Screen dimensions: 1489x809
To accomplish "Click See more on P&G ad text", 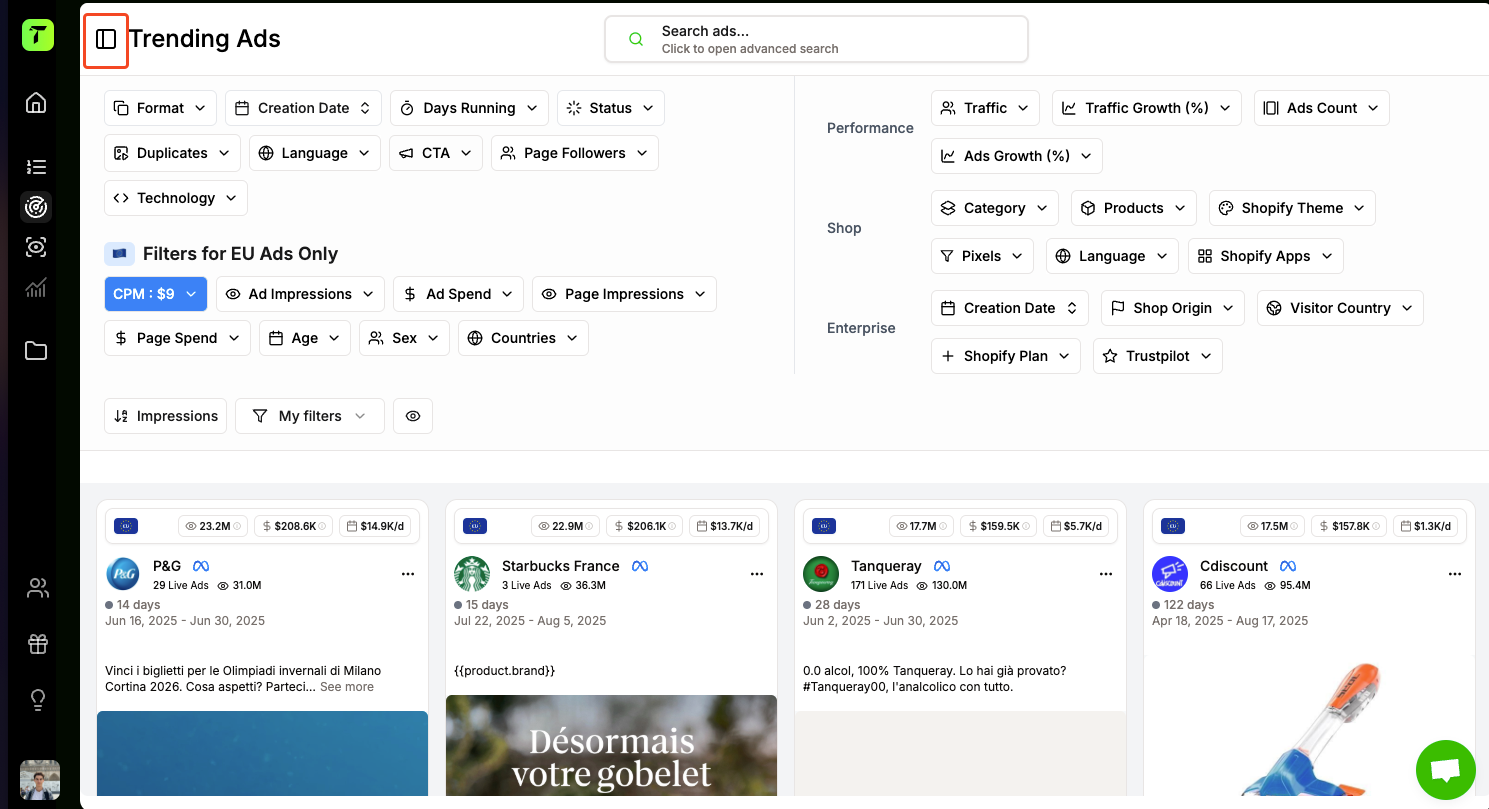I will [x=347, y=687].
